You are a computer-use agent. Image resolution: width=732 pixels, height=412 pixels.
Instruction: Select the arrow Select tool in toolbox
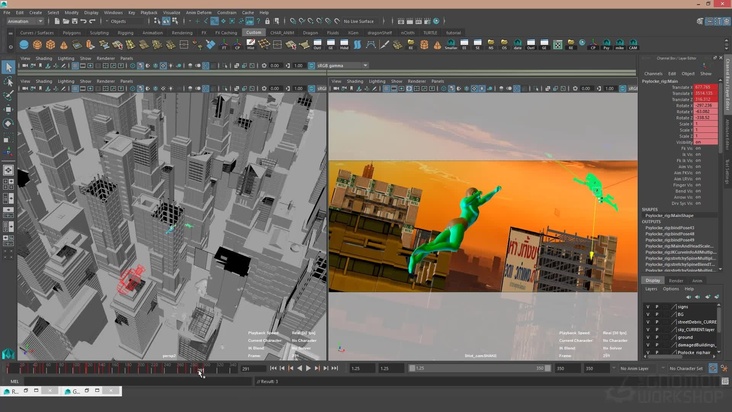[x=8, y=67]
